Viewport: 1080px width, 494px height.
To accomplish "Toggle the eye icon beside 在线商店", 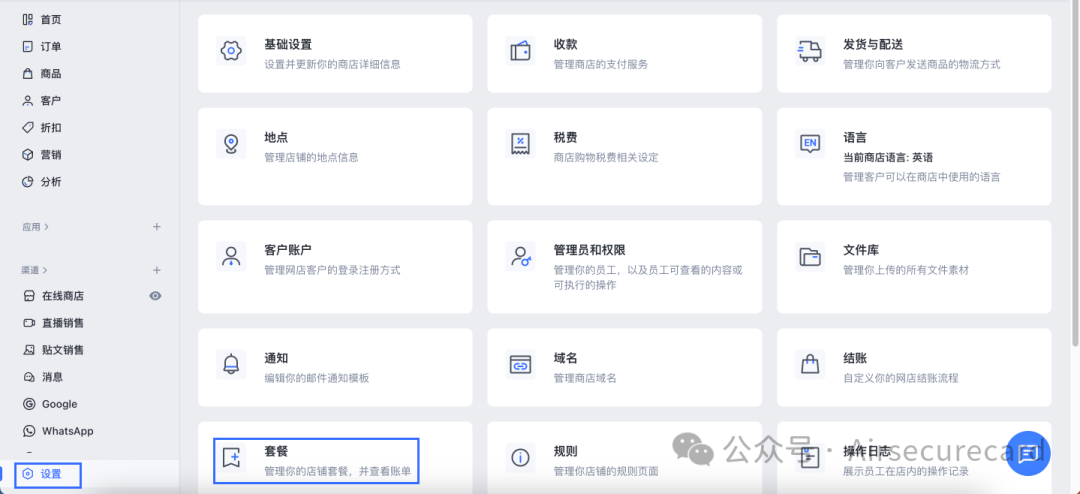I will click(156, 296).
